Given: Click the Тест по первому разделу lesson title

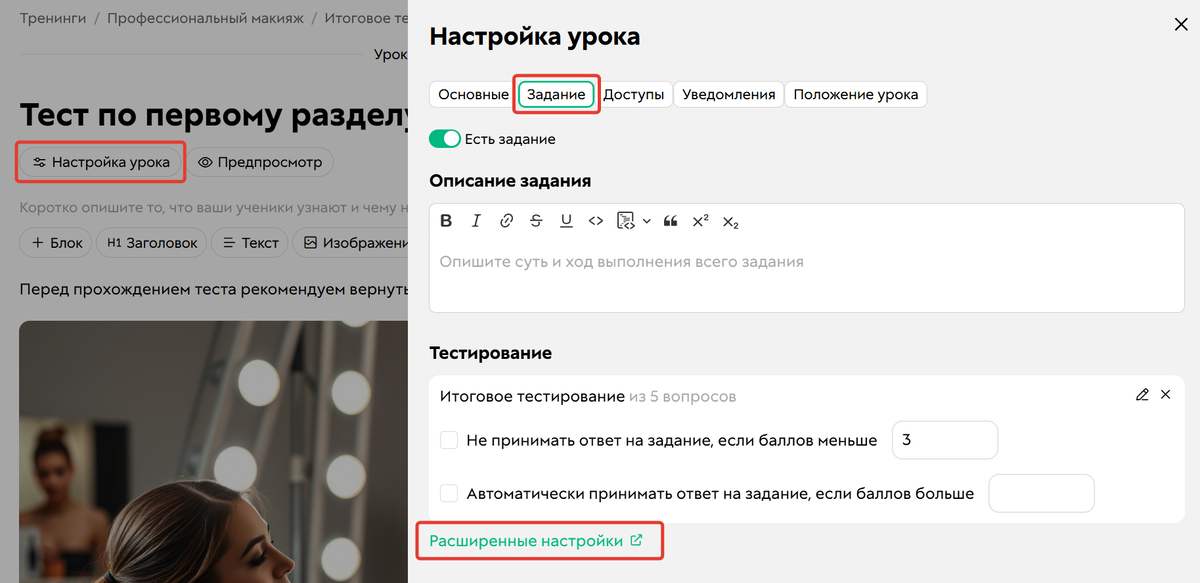Looking at the screenshot, I should tap(214, 115).
